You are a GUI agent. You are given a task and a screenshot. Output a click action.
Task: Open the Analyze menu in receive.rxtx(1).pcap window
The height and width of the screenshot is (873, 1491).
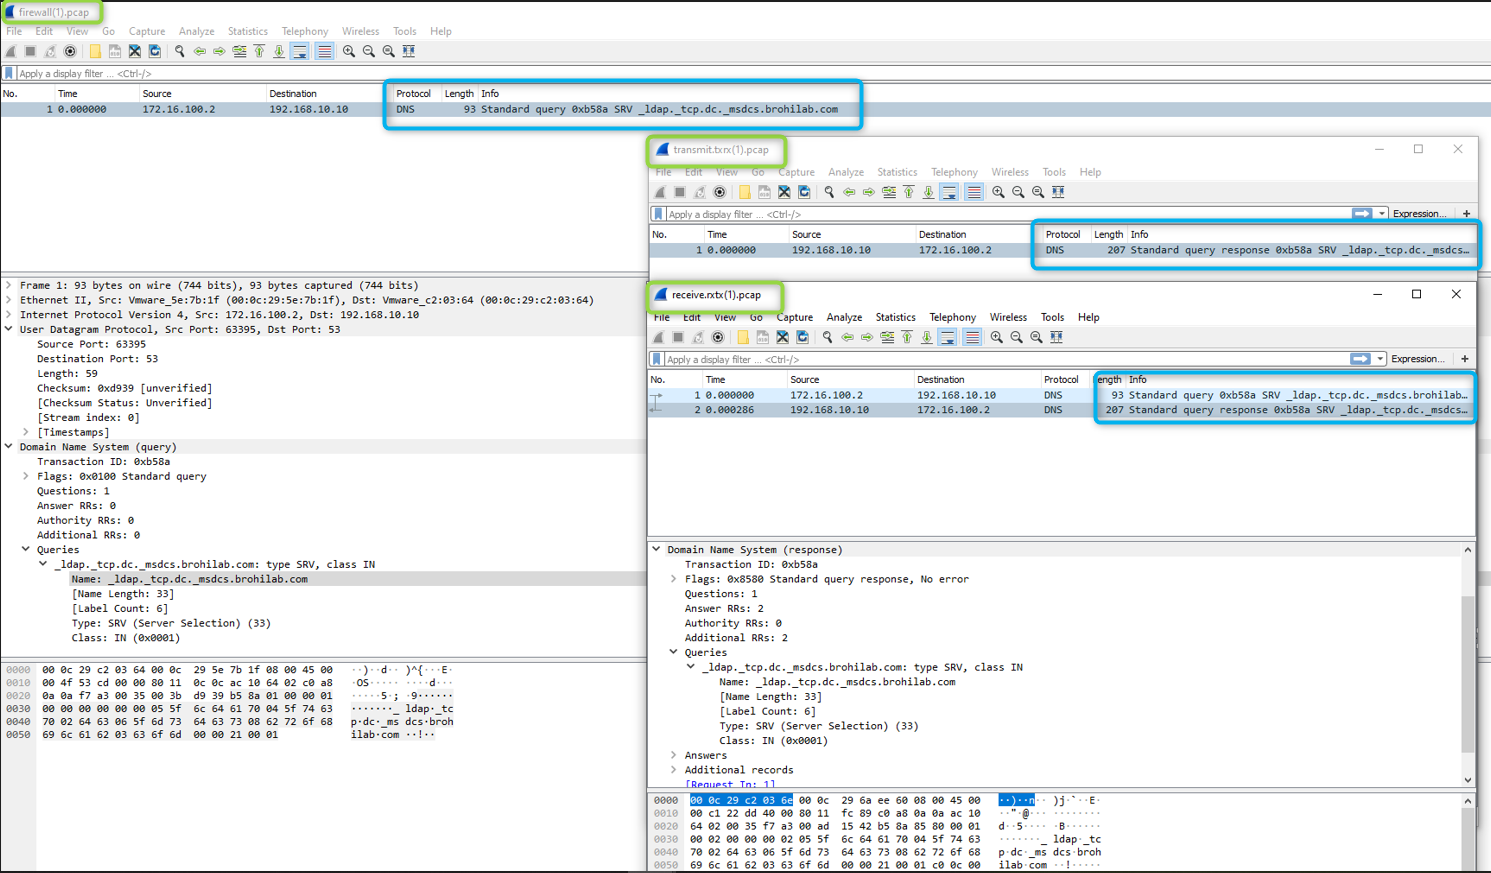844,317
